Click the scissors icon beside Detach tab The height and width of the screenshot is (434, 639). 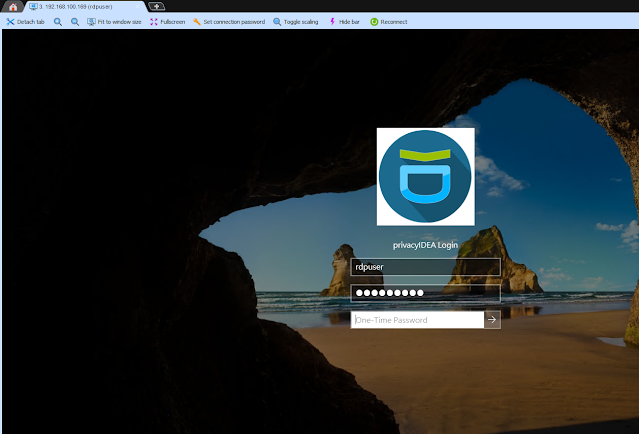(x=11, y=22)
